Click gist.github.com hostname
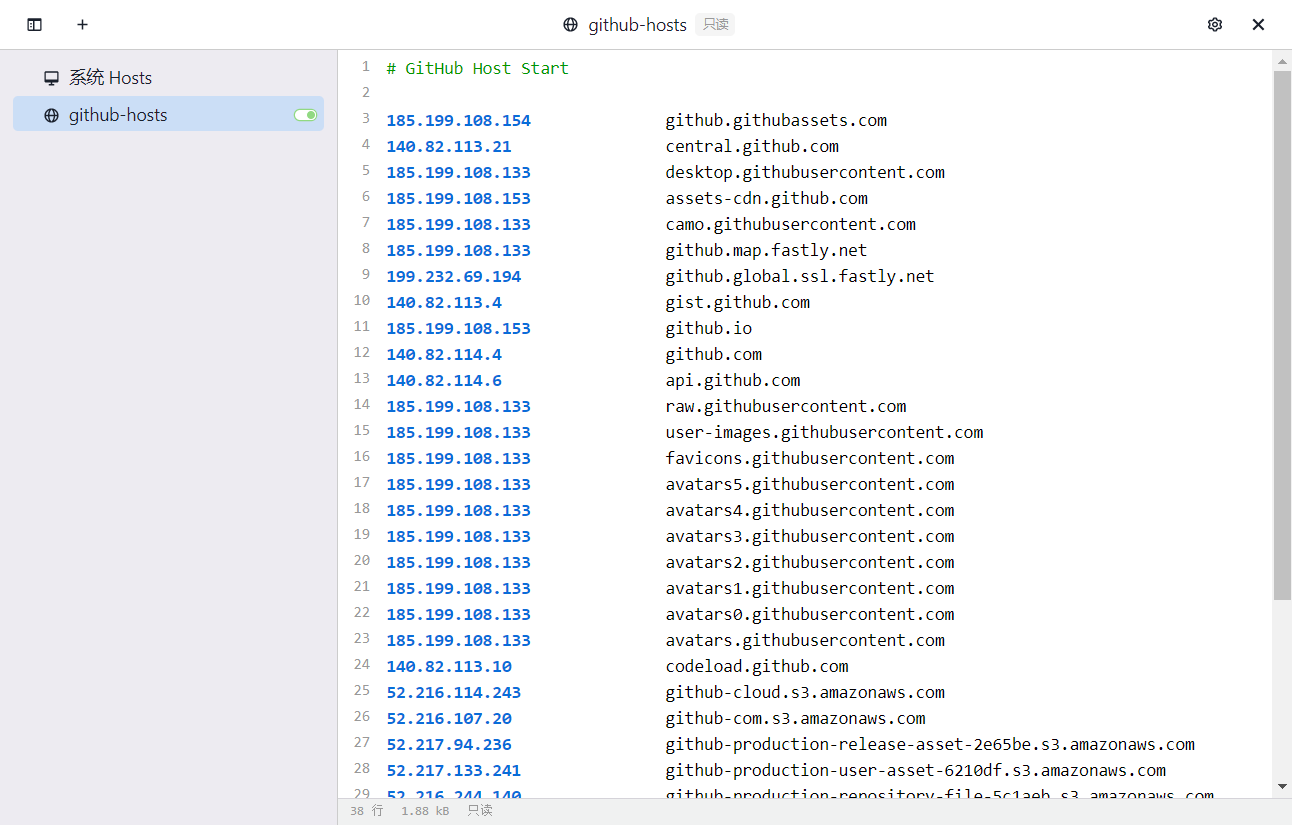This screenshot has width=1292, height=825. [738, 302]
